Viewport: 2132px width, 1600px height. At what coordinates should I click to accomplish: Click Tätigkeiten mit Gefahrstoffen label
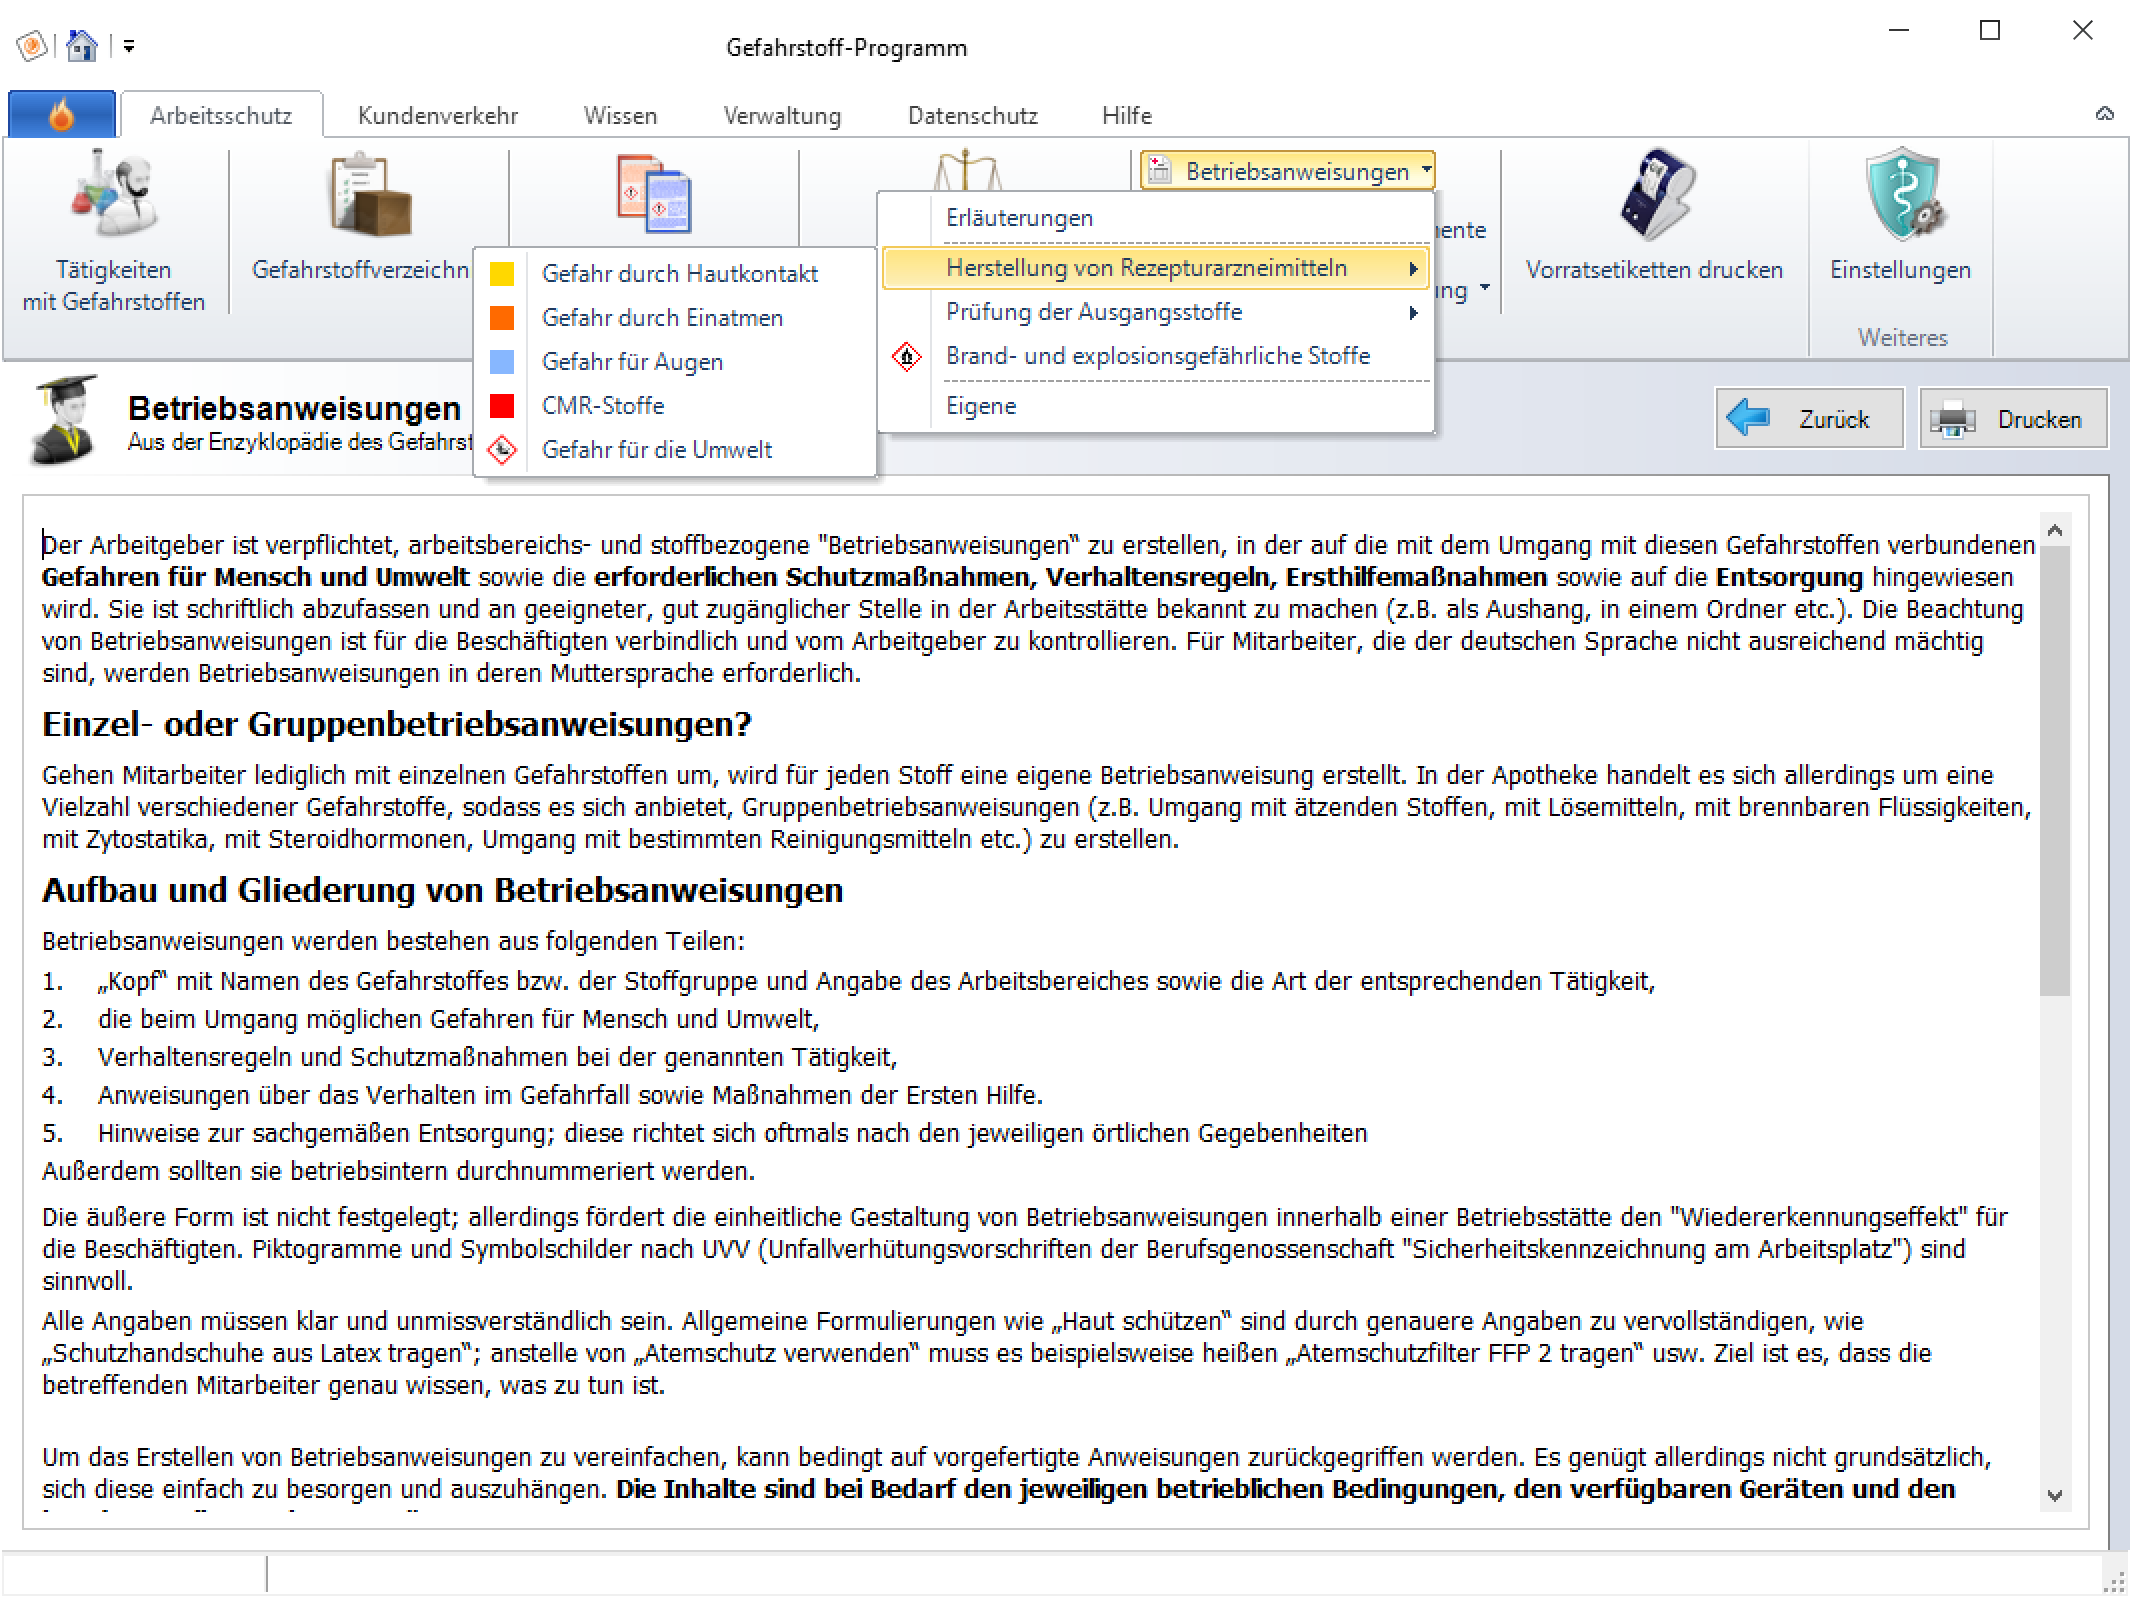[x=113, y=286]
